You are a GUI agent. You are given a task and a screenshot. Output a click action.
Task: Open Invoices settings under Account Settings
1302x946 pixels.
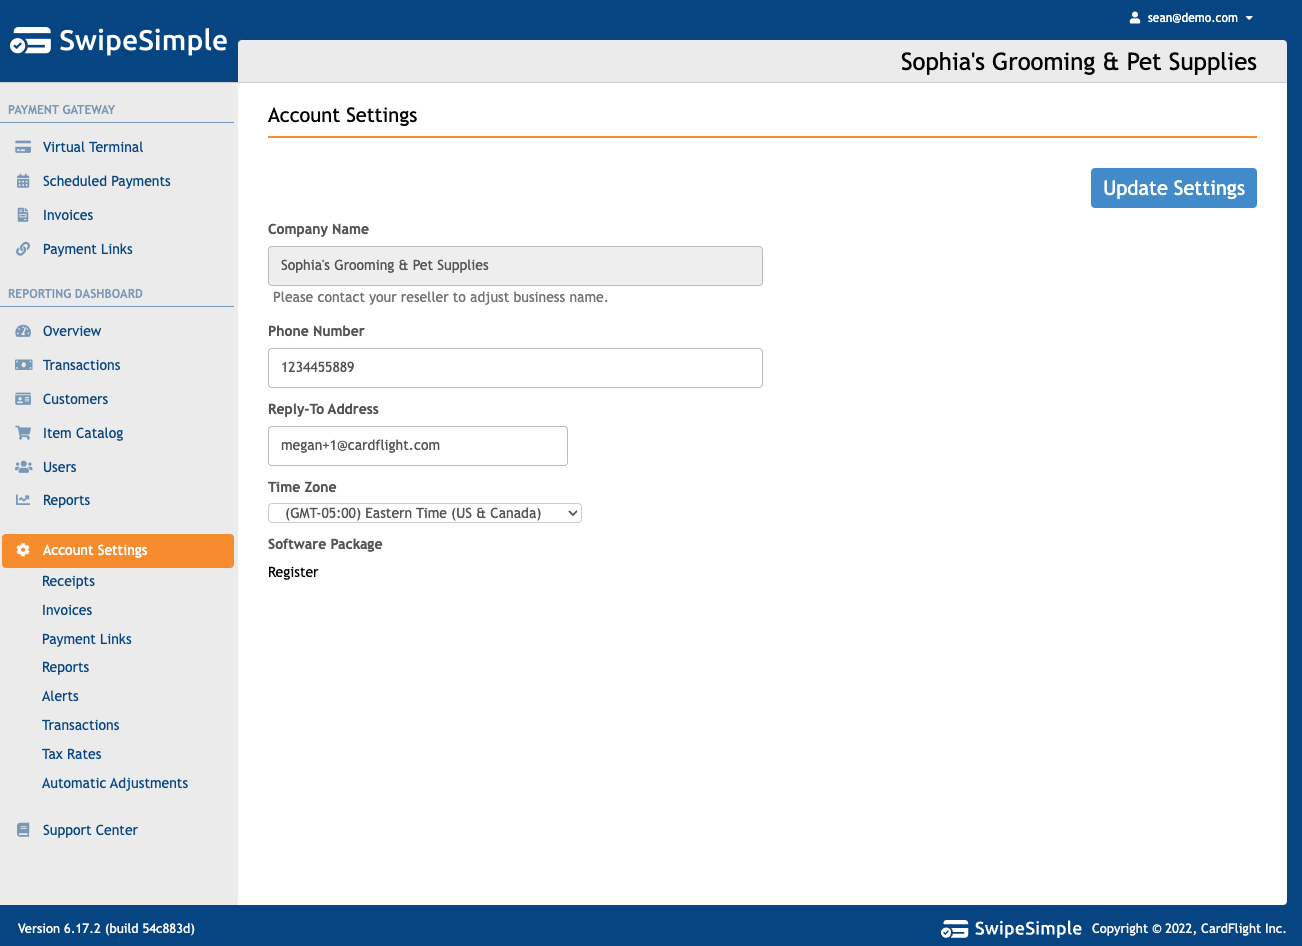pos(67,610)
